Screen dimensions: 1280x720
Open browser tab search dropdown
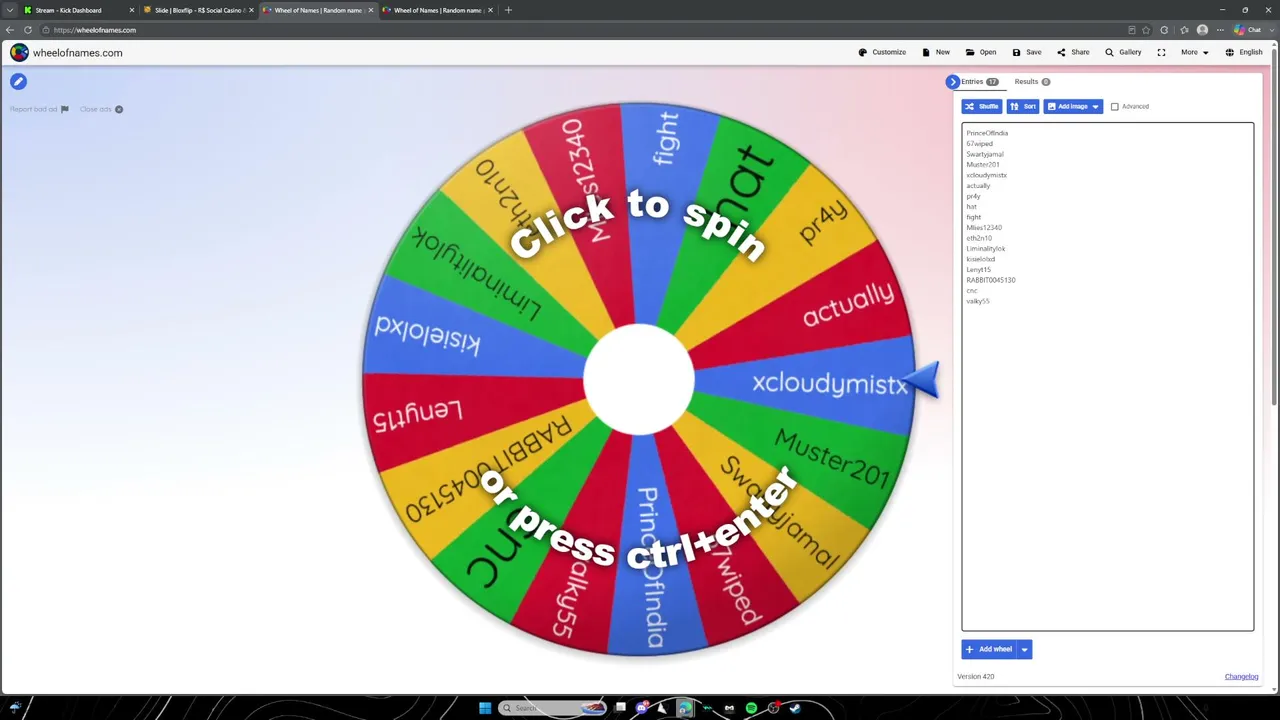pyautogui.click(x=10, y=10)
